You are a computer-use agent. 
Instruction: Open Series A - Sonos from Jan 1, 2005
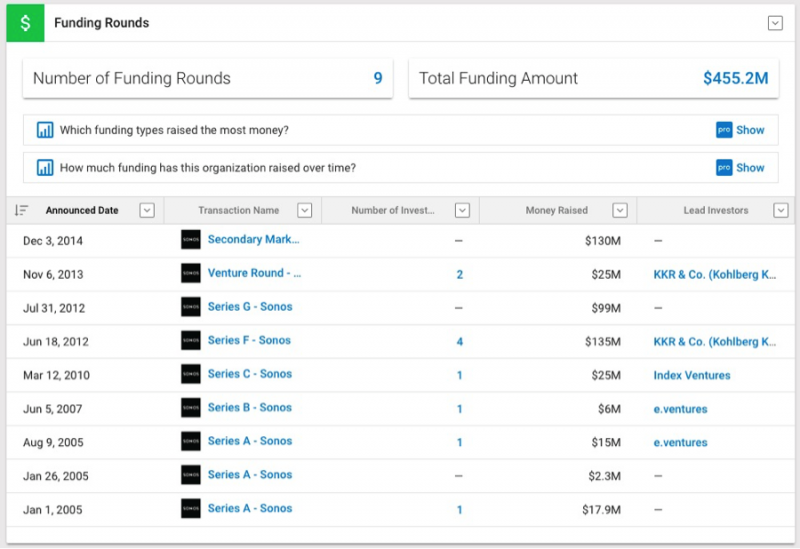tap(250, 509)
